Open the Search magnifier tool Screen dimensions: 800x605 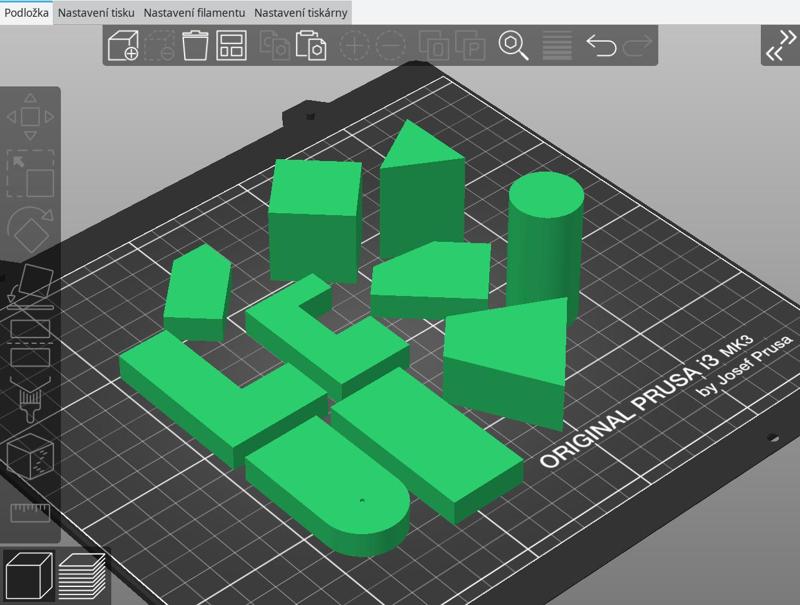click(513, 45)
